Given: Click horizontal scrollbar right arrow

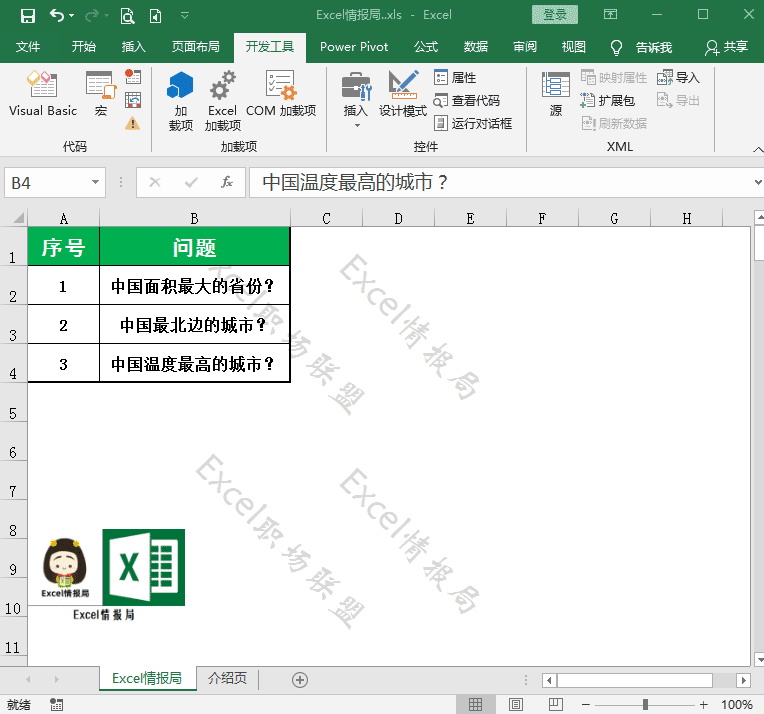Looking at the screenshot, I should coord(743,680).
